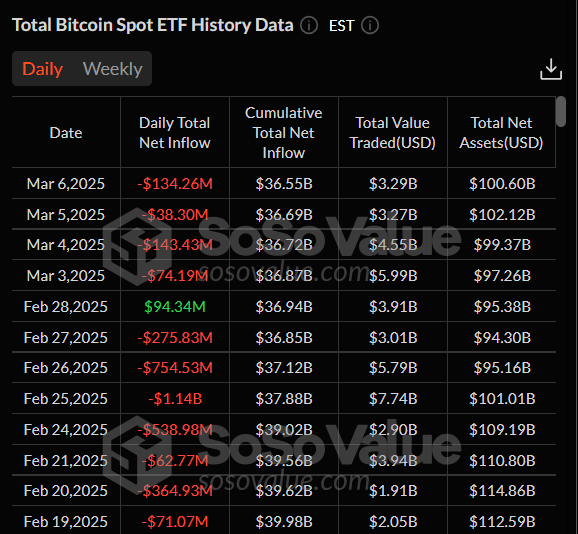Click the -$754.53M Feb 26 outflow
578x534 pixels.
[x=175, y=368]
